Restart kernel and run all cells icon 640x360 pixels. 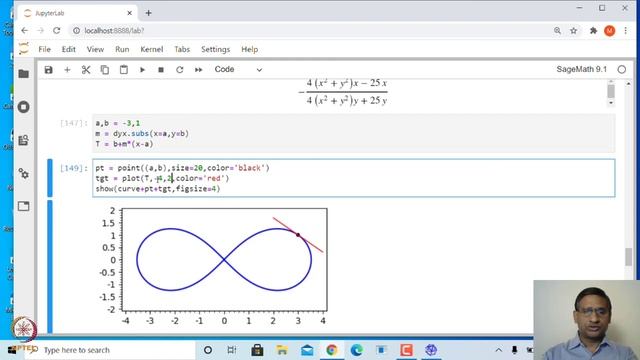pyautogui.click(x=198, y=69)
